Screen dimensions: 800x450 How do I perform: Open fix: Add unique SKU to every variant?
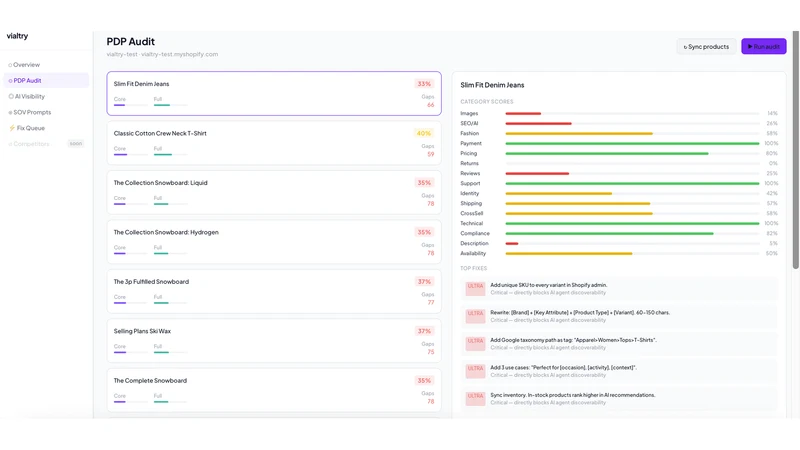pyautogui.click(x=619, y=289)
